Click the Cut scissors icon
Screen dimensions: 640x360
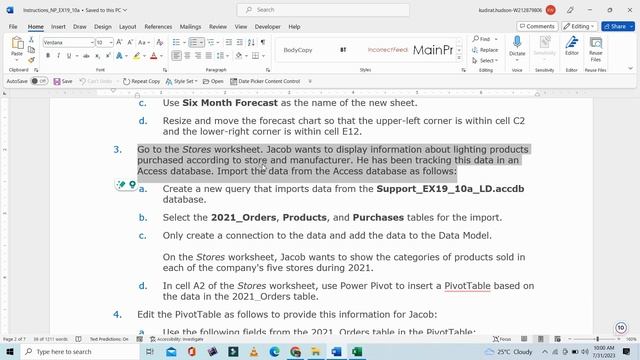(31, 40)
